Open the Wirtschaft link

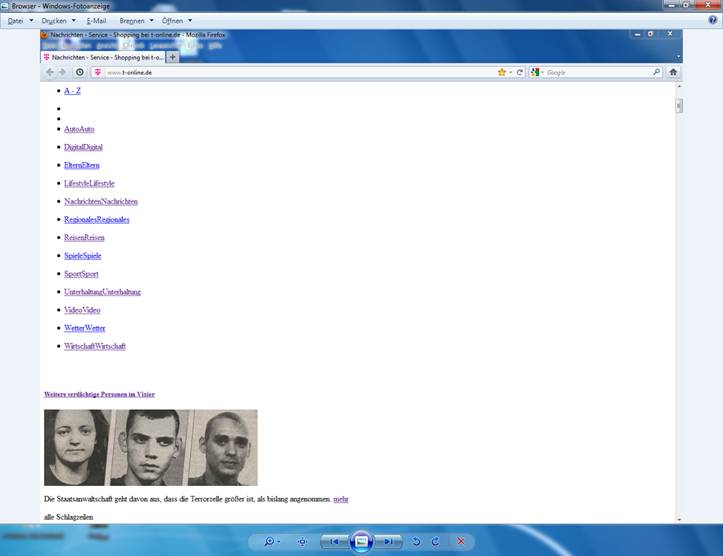(x=95, y=346)
